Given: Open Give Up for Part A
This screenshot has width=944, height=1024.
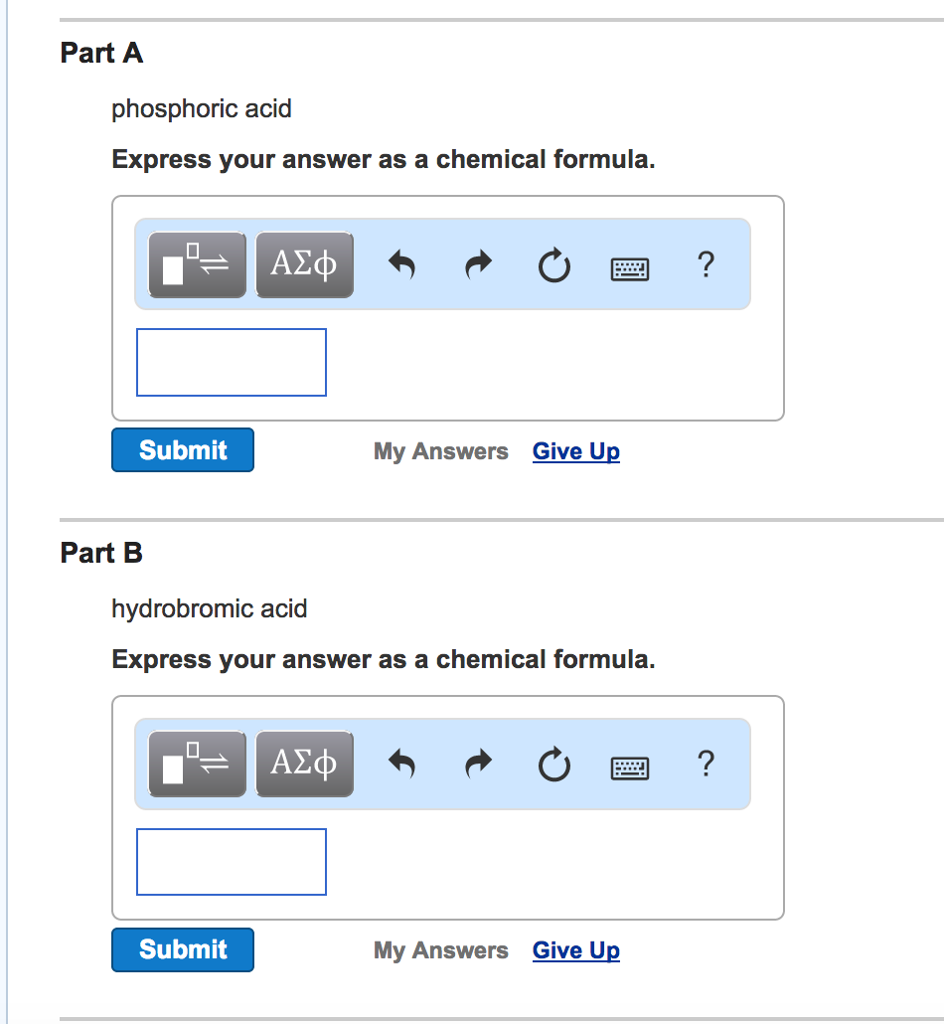Looking at the screenshot, I should pyautogui.click(x=575, y=451).
